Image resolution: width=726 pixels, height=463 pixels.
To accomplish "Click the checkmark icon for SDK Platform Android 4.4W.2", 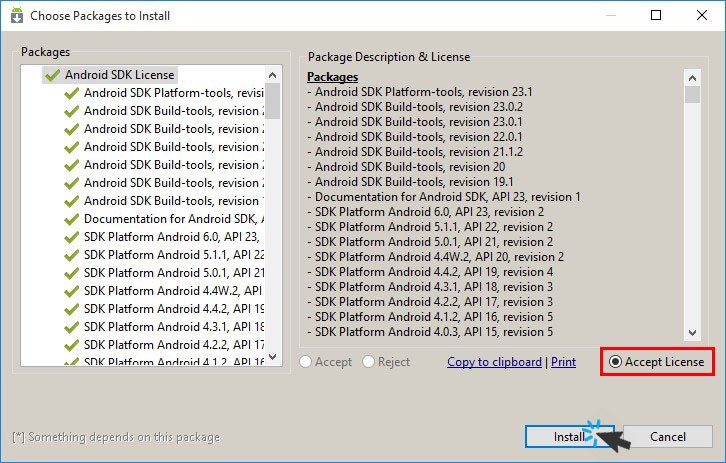I will point(71,291).
